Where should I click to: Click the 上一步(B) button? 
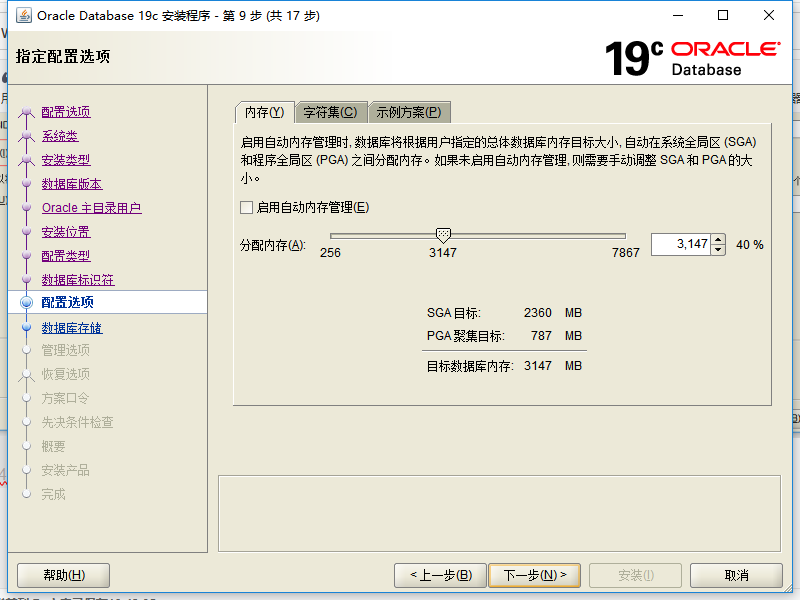pyautogui.click(x=439, y=575)
